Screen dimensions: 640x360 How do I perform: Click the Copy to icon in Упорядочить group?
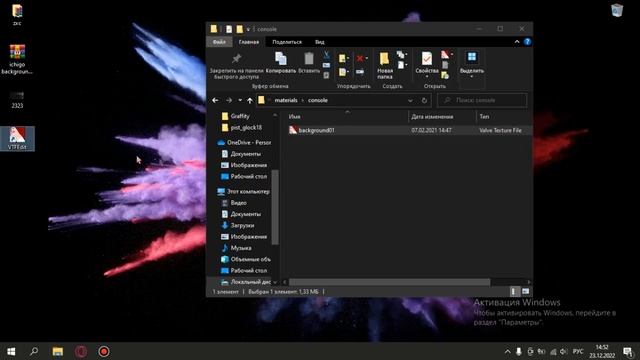(x=343, y=72)
